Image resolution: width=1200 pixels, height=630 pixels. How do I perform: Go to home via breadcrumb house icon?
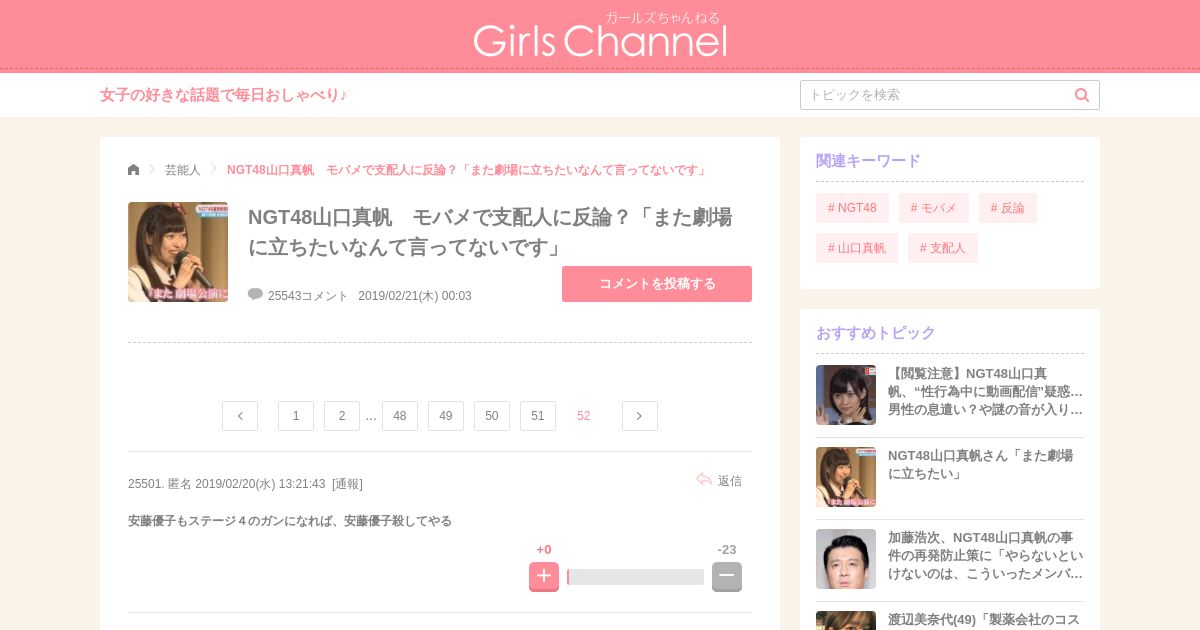point(134,170)
